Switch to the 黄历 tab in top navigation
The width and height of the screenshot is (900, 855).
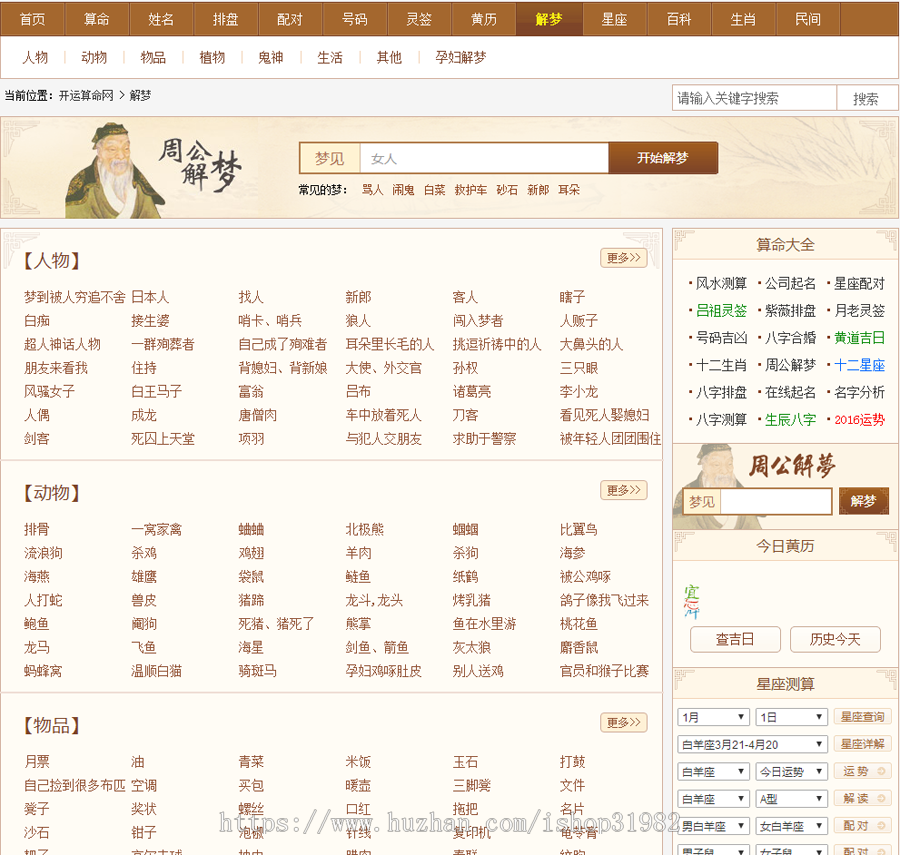tap(484, 19)
